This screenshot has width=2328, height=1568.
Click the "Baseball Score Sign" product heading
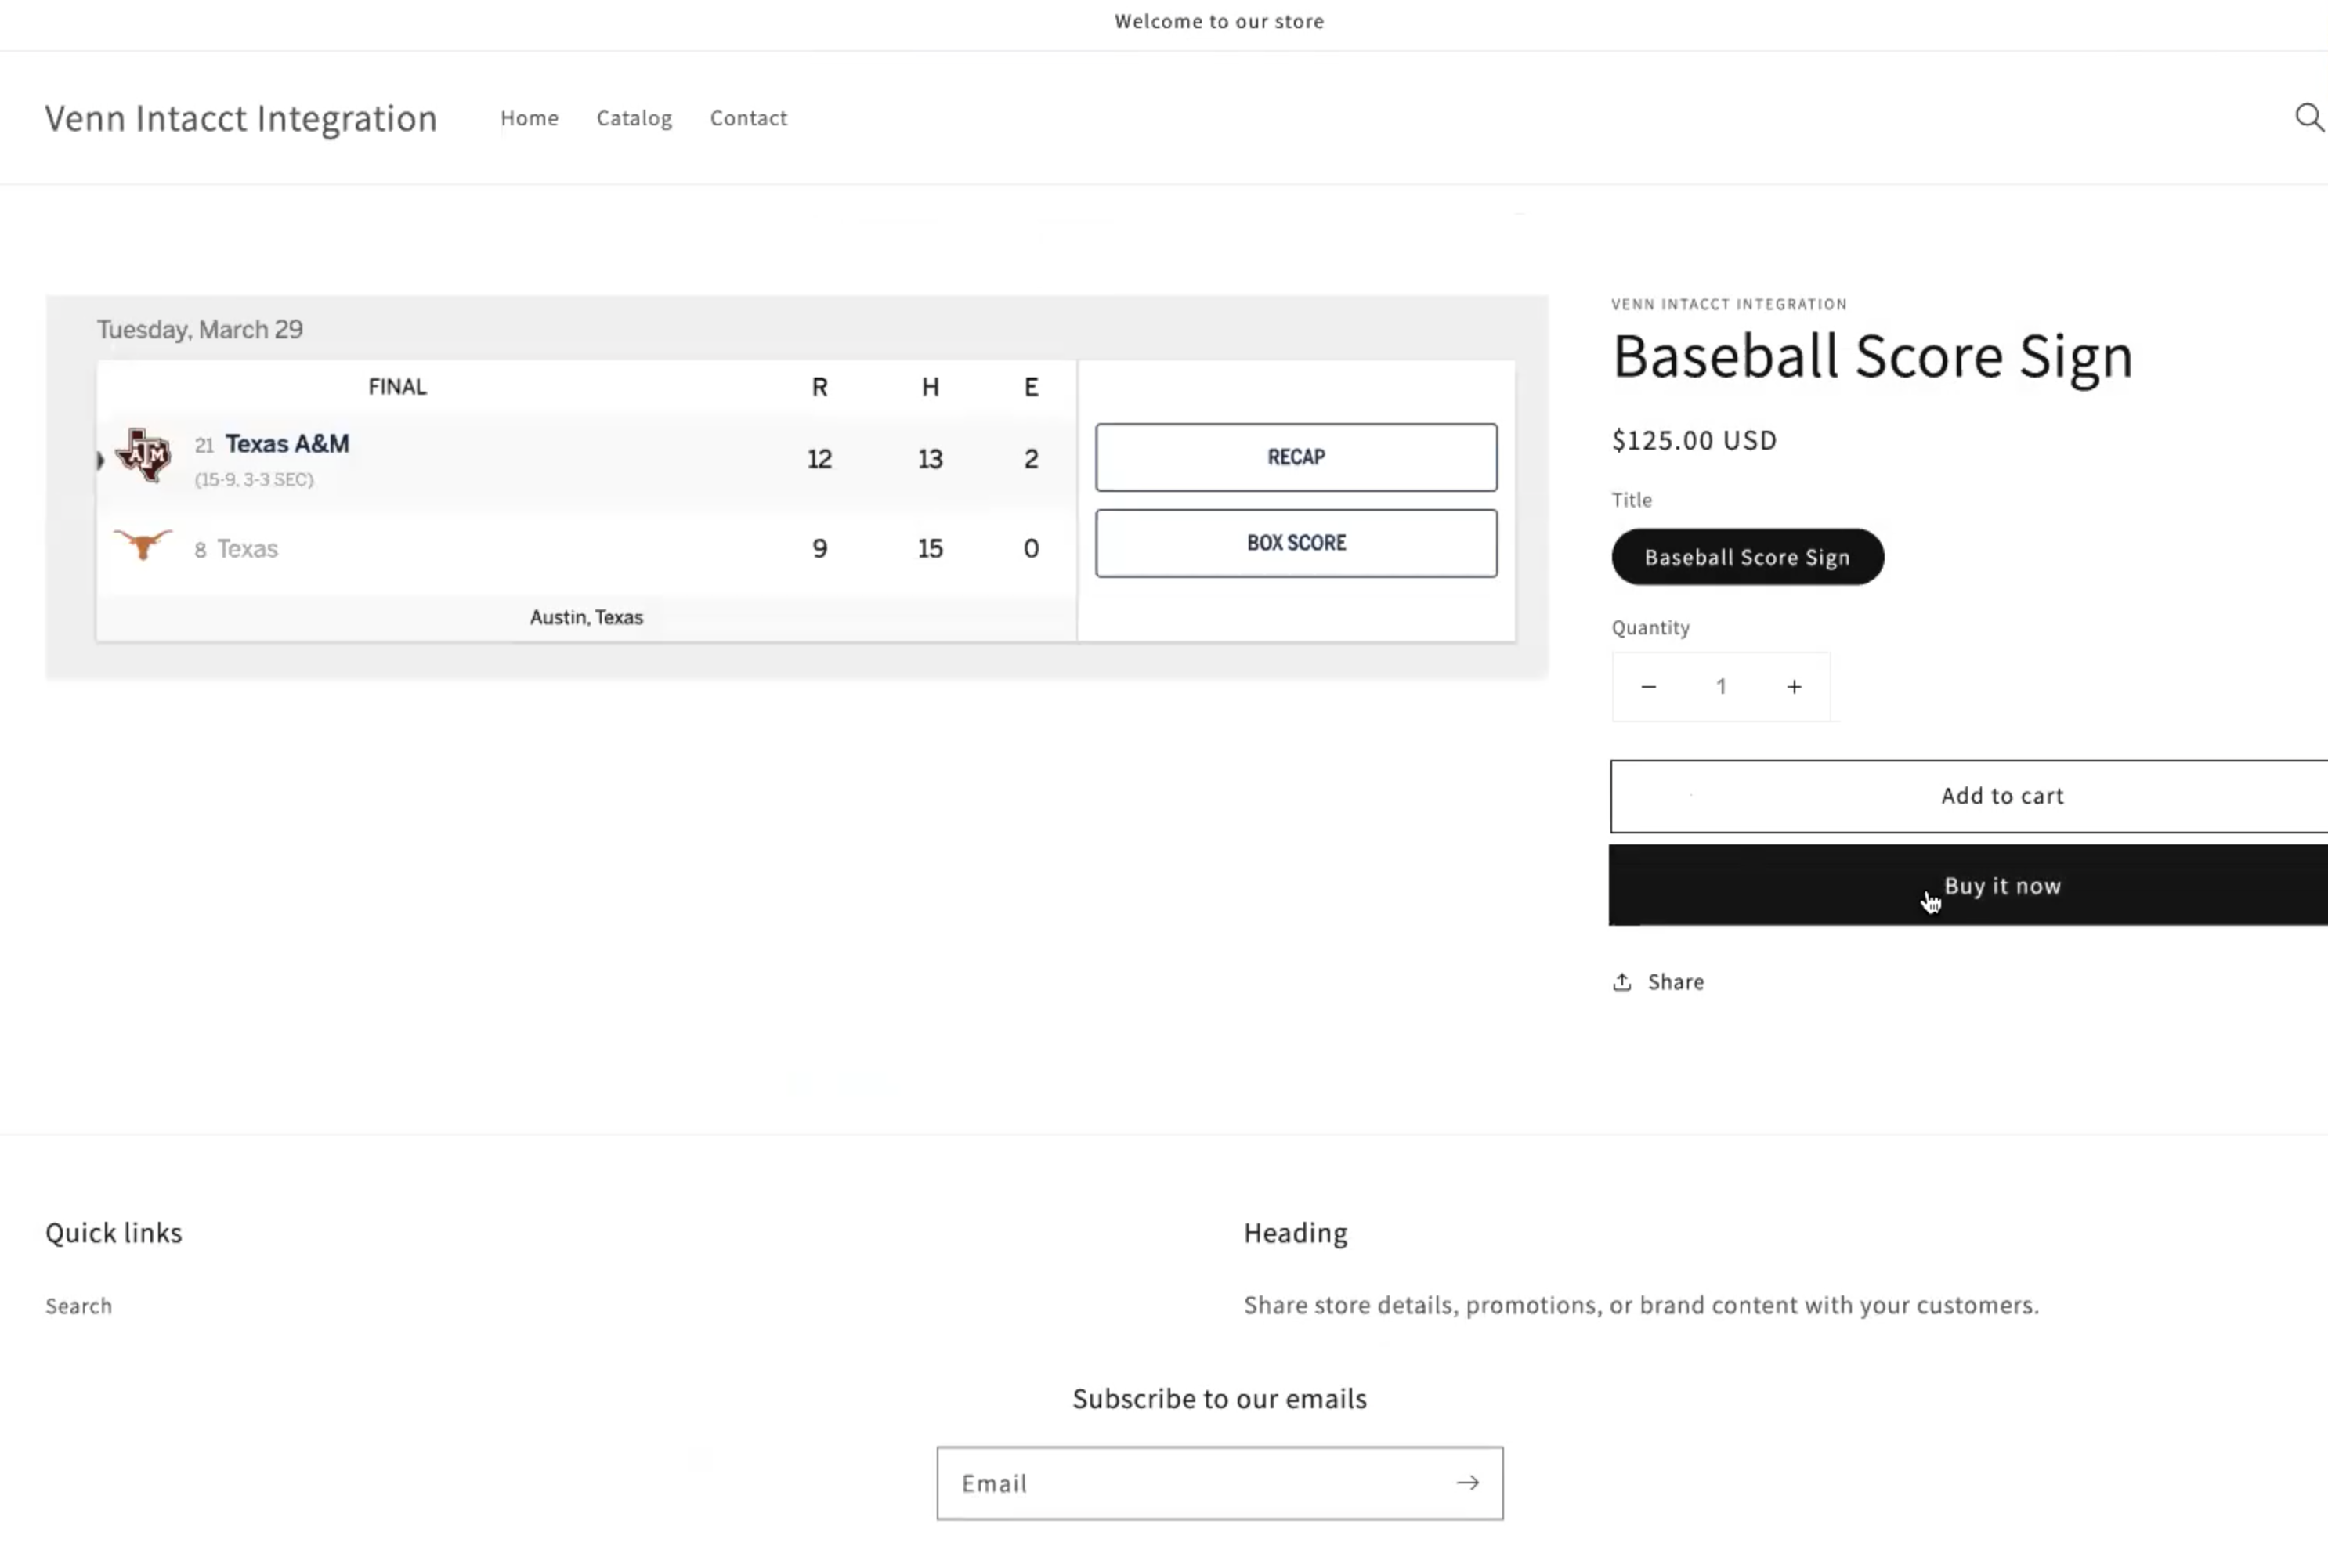pyautogui.click(x=1872, y=356)
